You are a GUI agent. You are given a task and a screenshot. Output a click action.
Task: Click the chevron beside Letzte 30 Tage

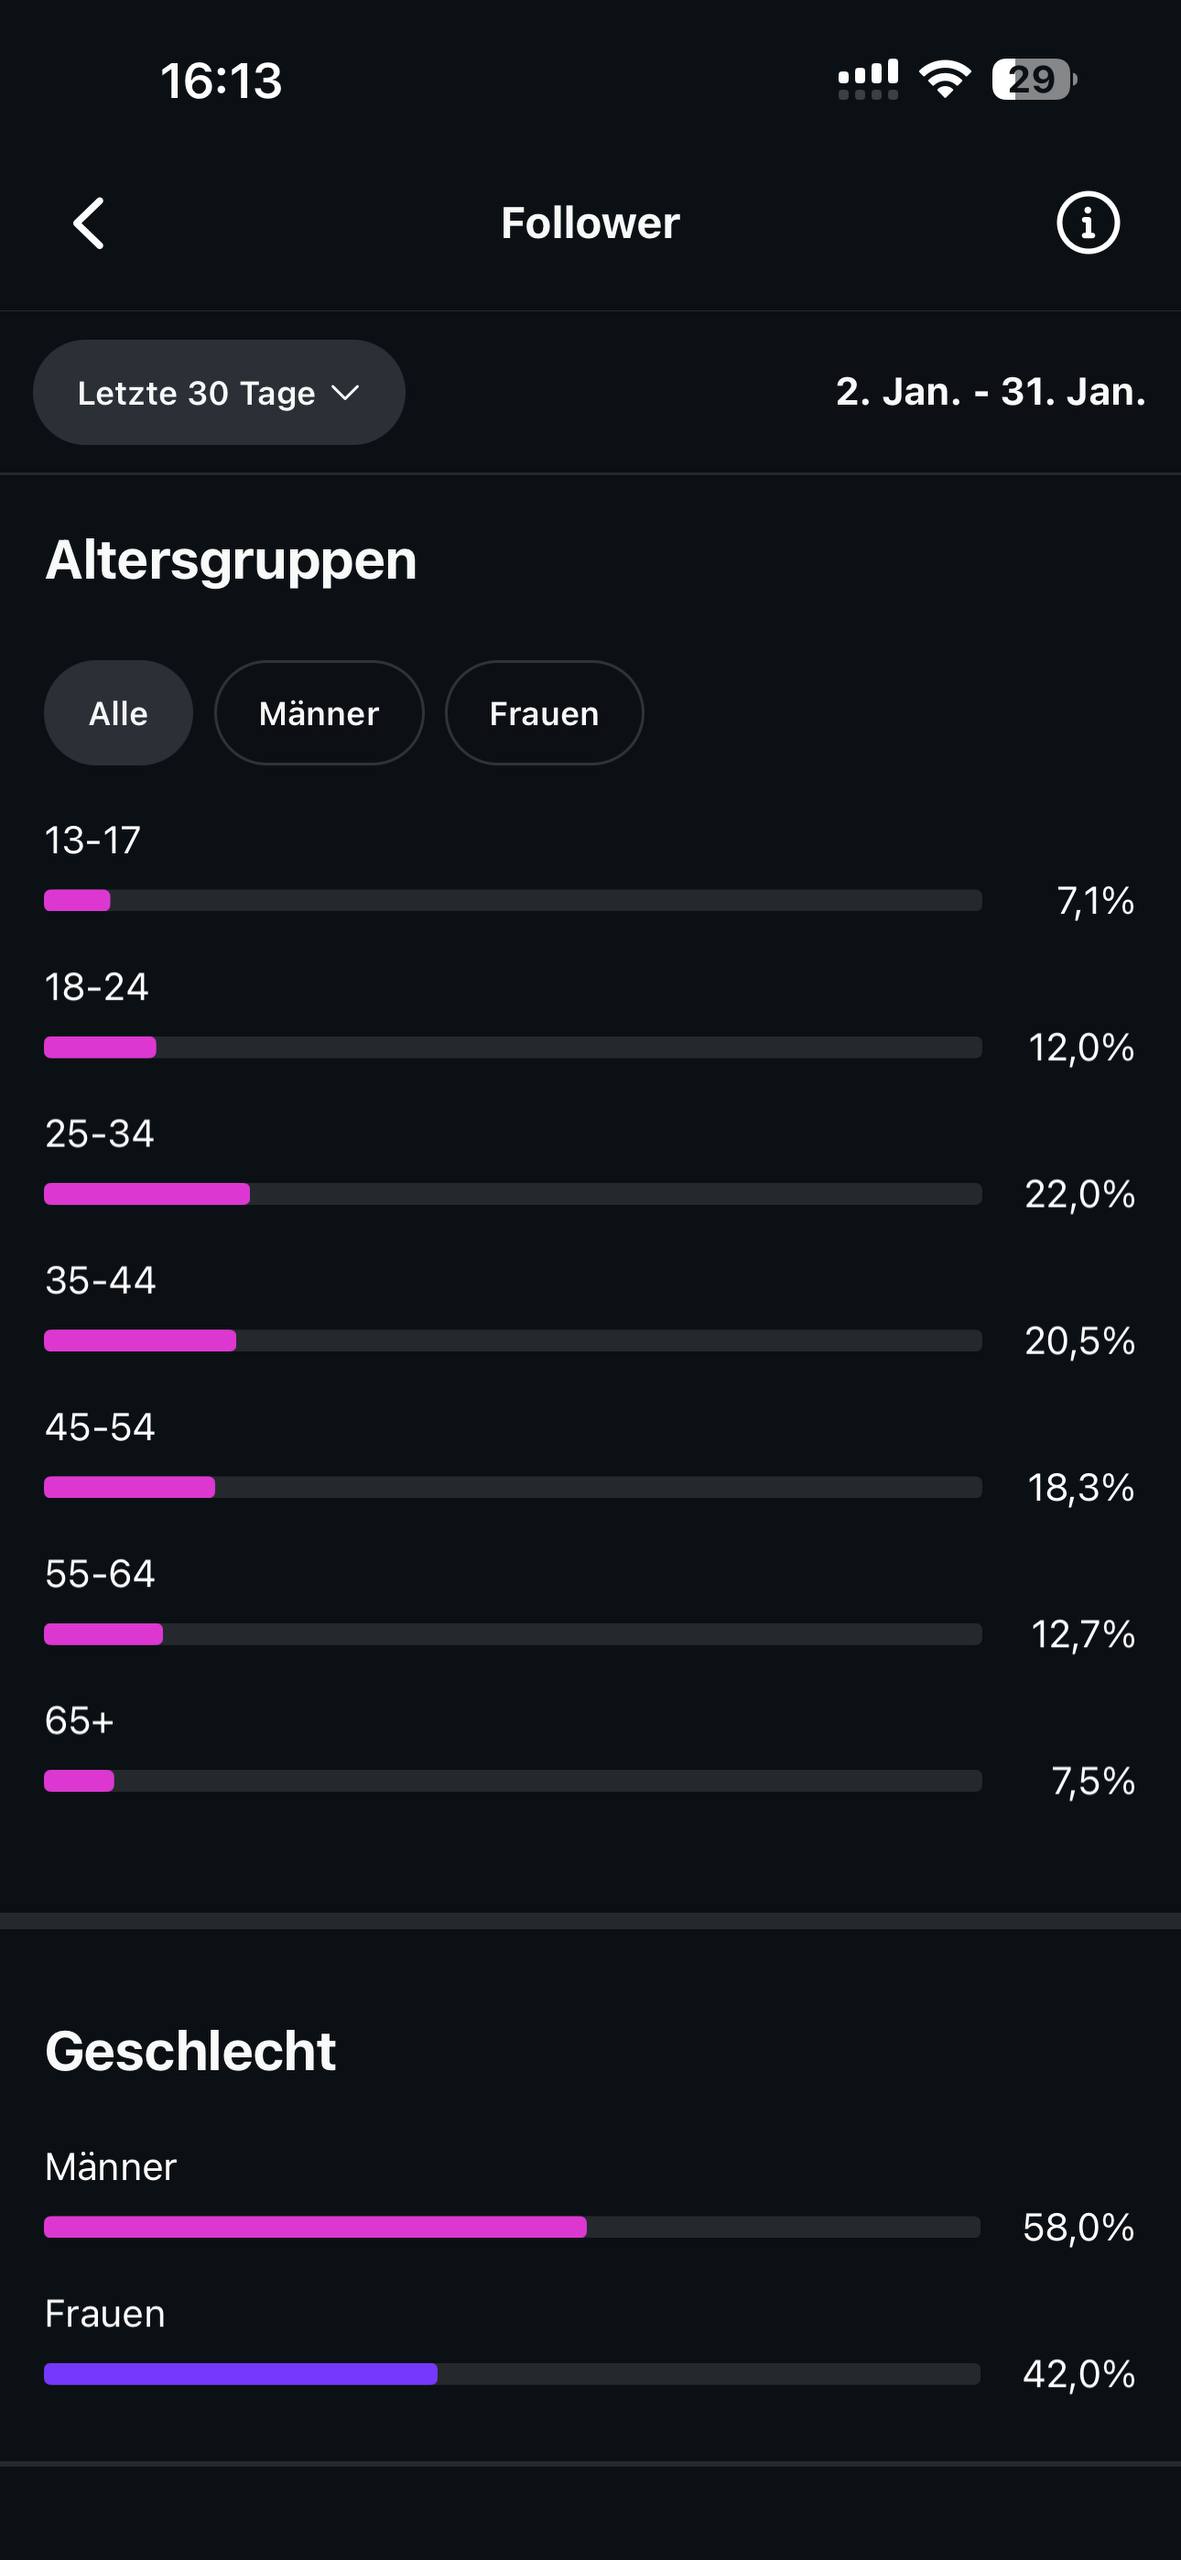click(345, 393)
